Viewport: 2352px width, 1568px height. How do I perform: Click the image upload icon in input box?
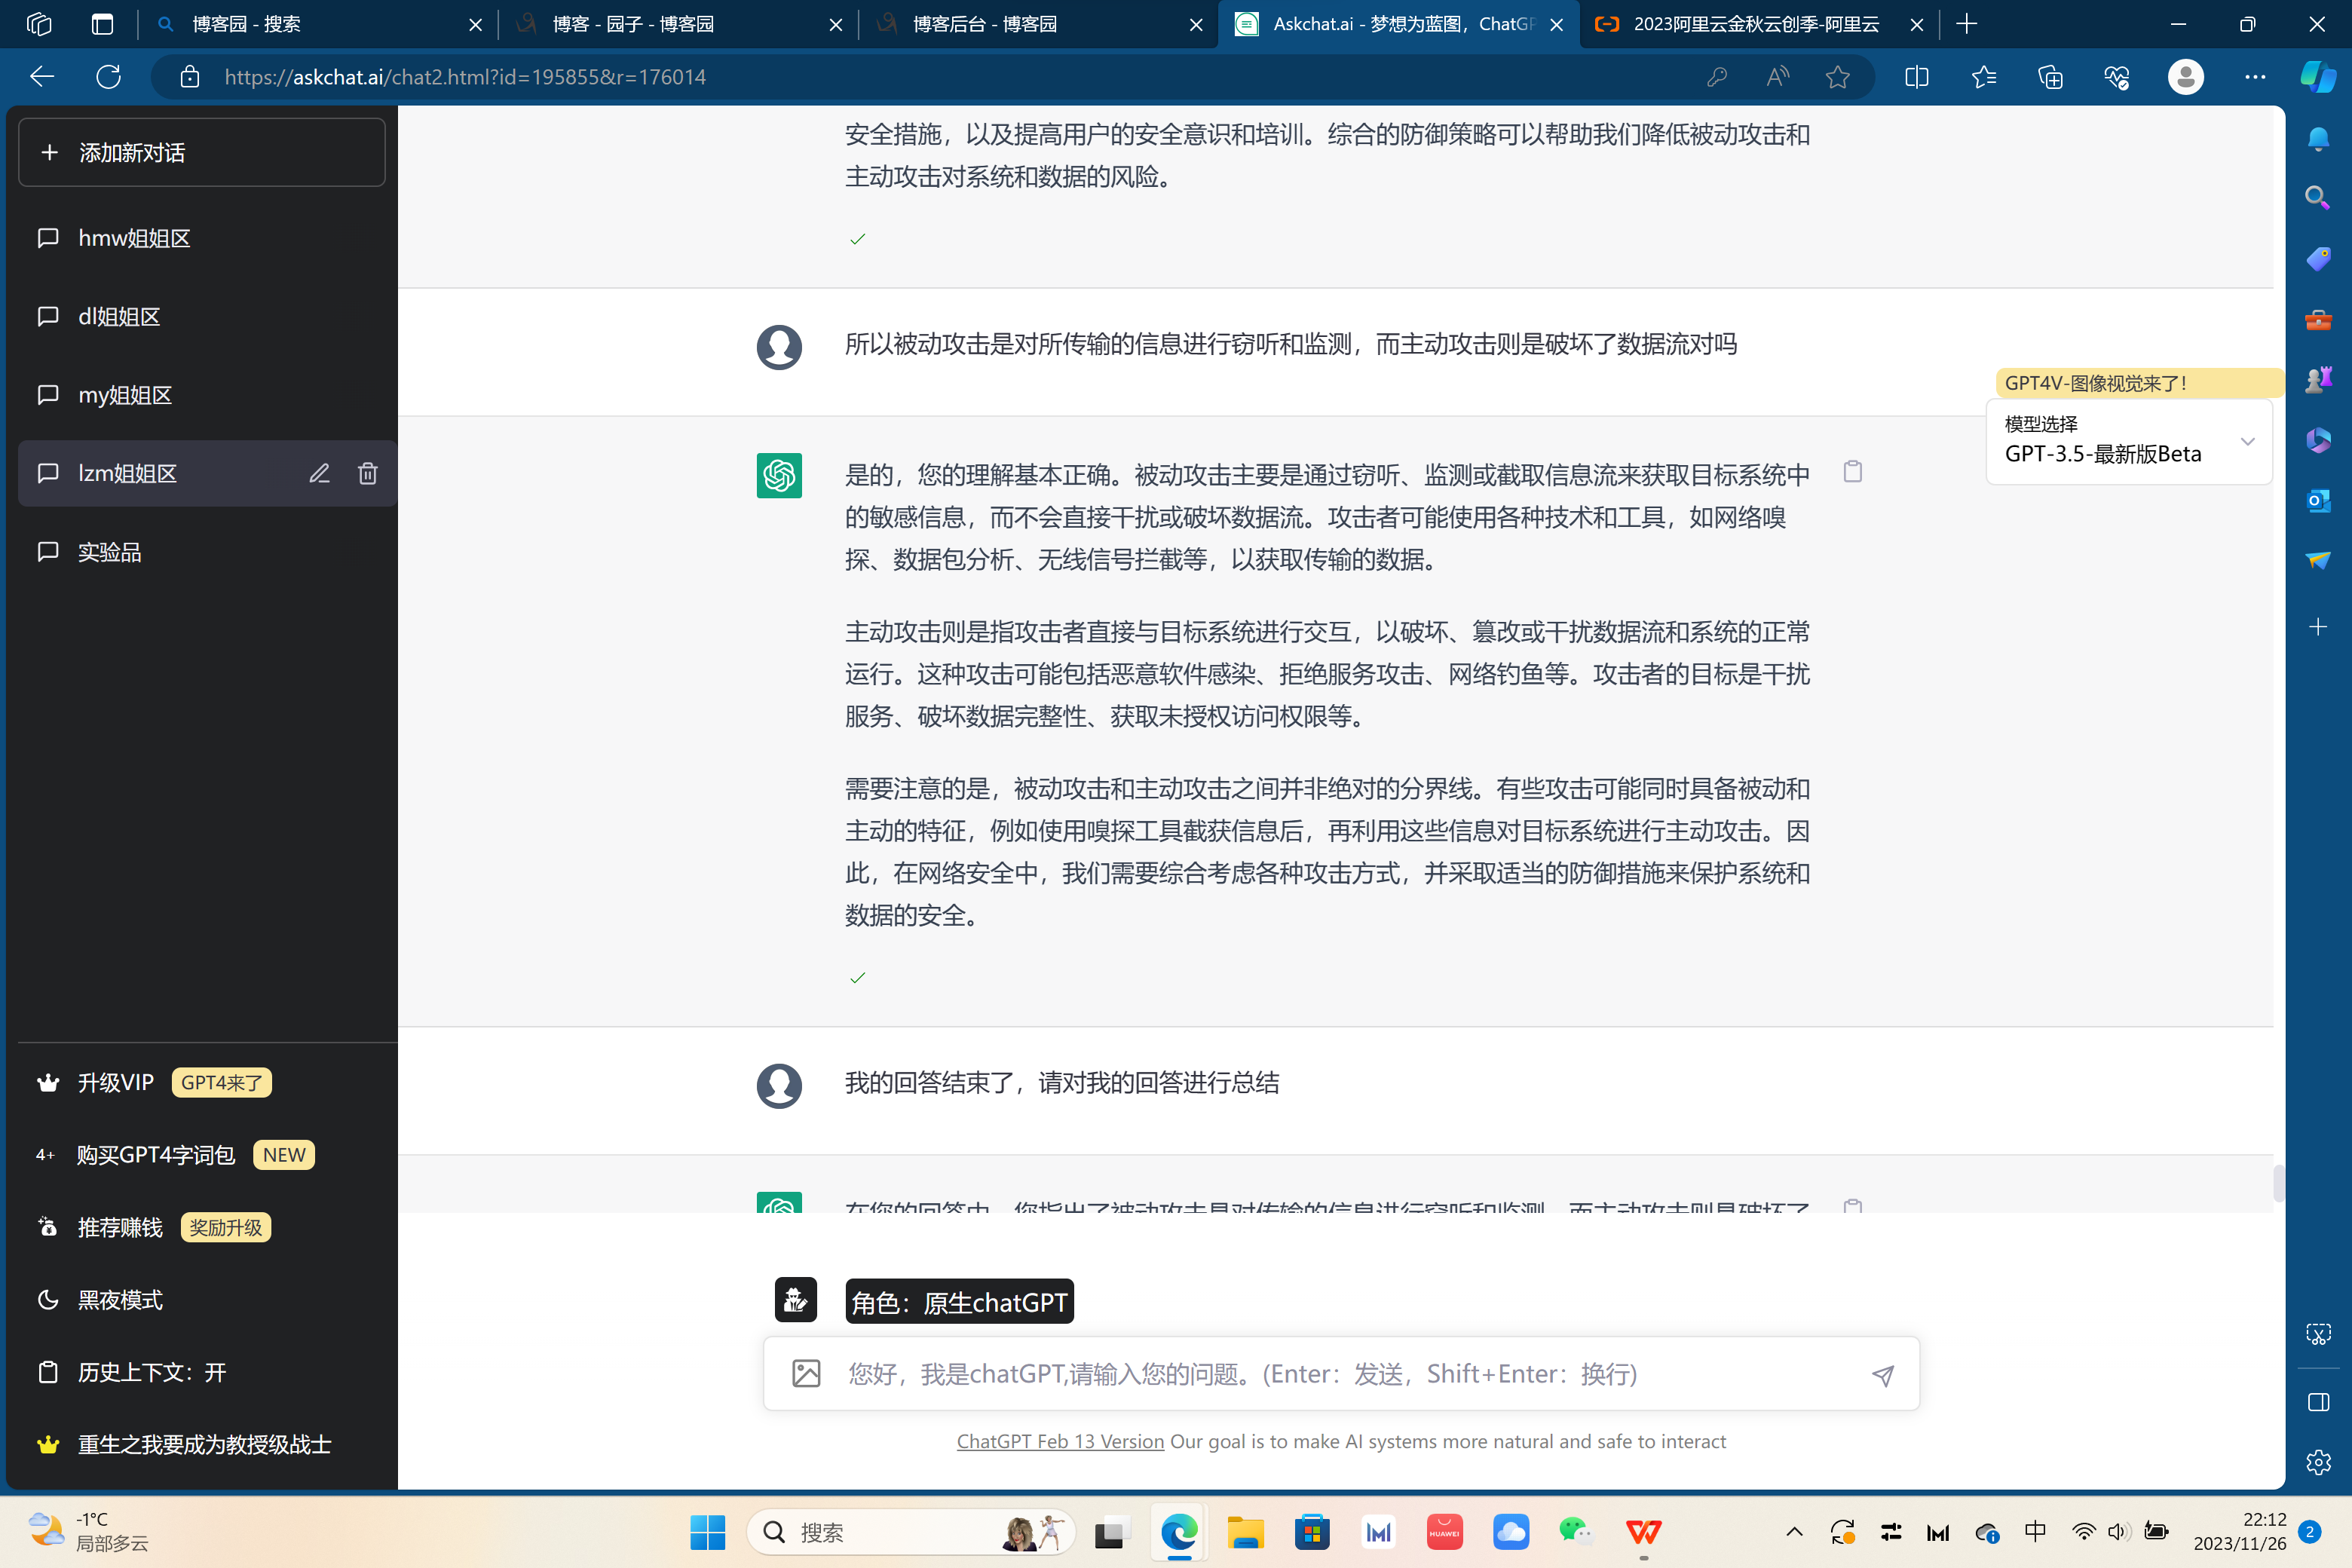click(x=806, y=1374)
